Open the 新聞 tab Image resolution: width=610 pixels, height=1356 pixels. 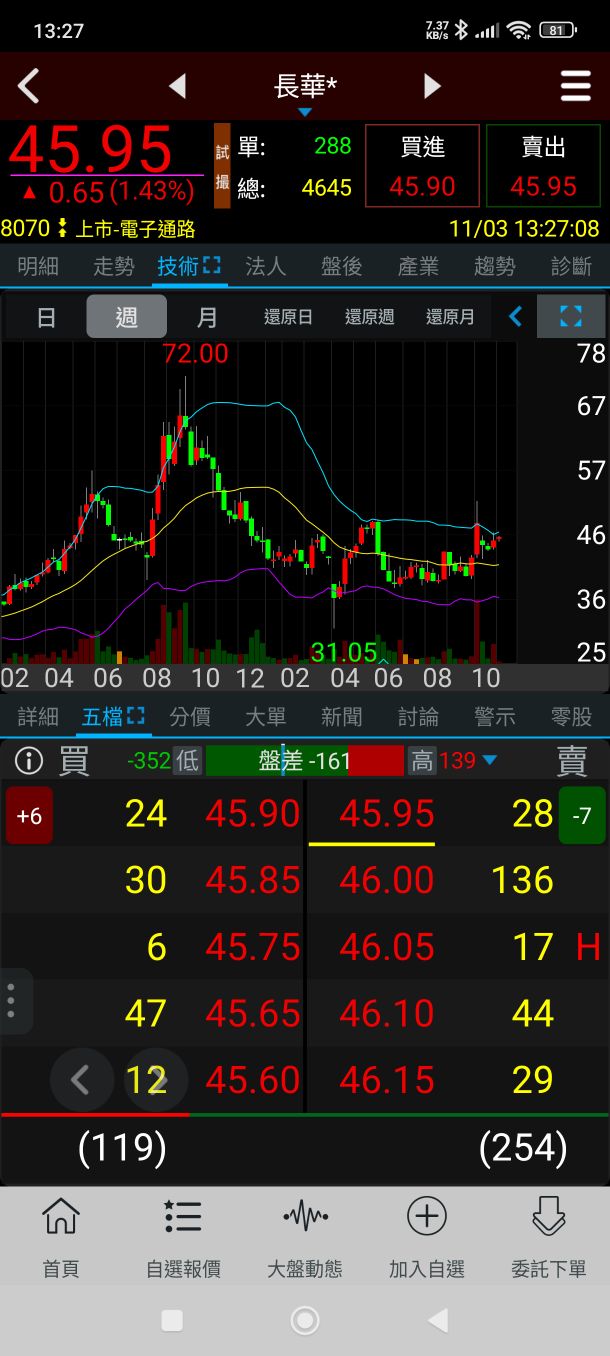click(341, 717)
